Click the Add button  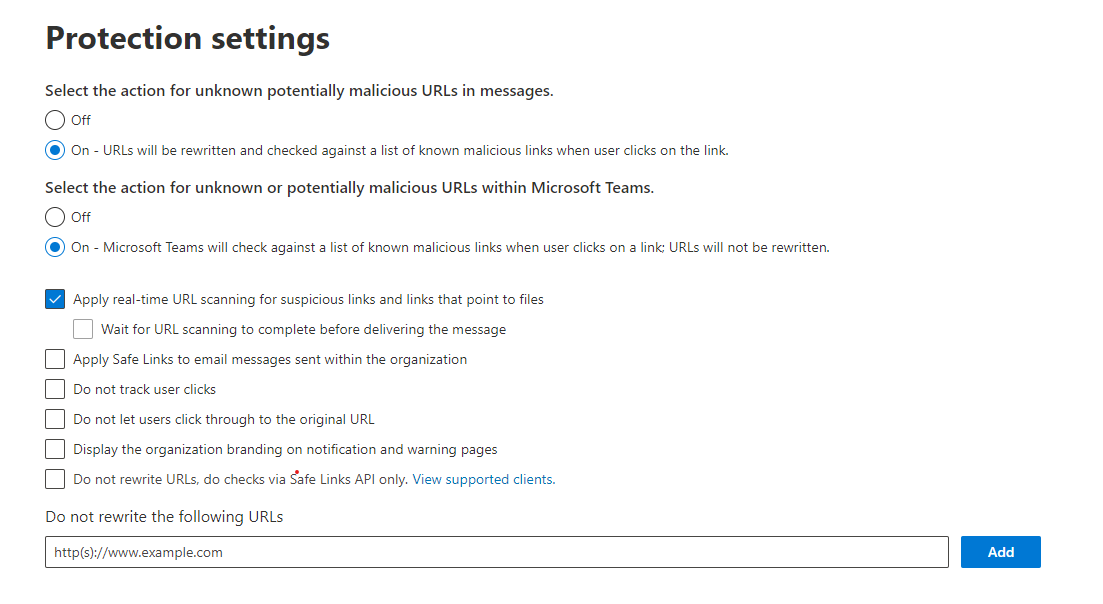pyautogui.click(x=1000, y=551)
